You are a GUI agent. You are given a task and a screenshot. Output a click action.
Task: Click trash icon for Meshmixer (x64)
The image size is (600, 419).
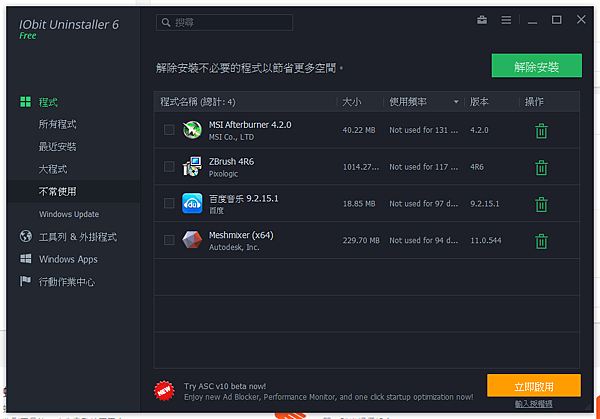click(541, 241)
